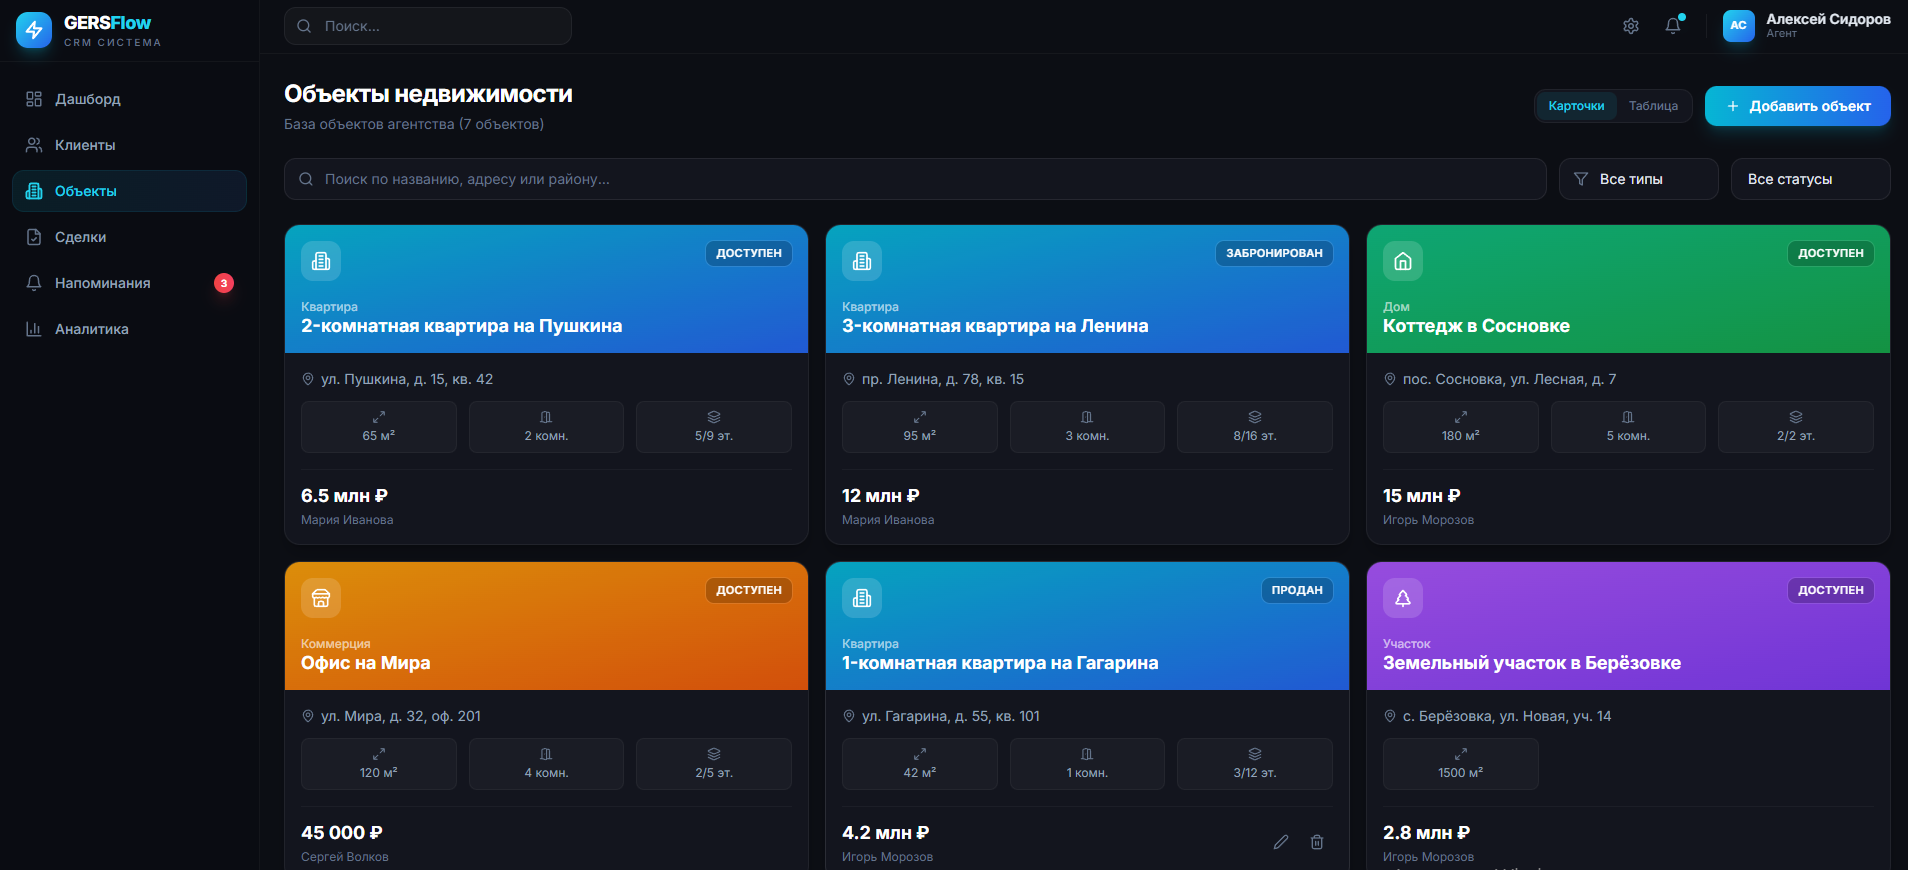The height and width of the screenshot is (870, 1908).
Task: Switch view to Карточки
Action: [x=1576, y=106]
